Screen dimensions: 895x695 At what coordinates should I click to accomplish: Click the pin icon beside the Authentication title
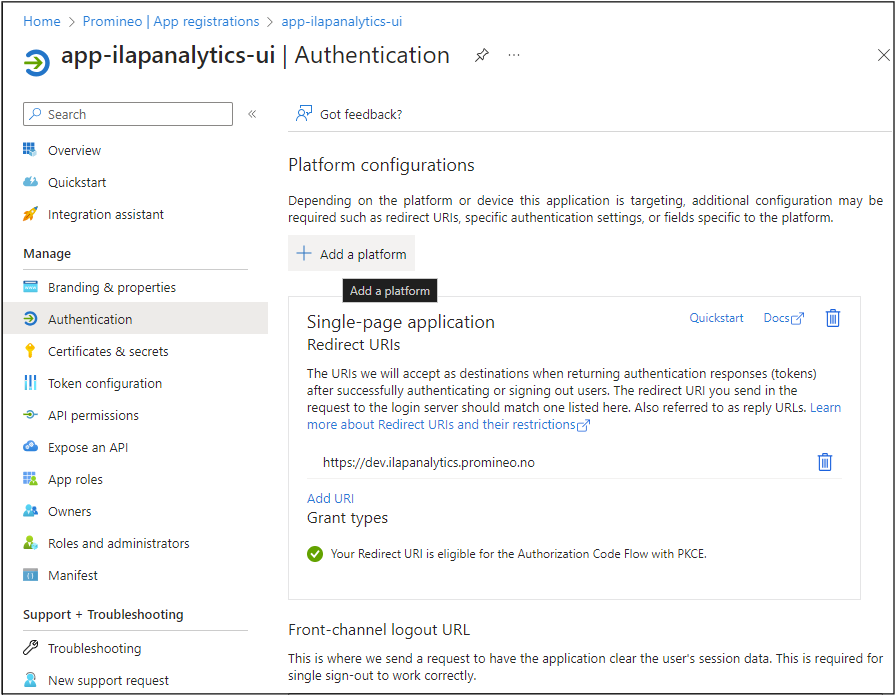[482, 55]
